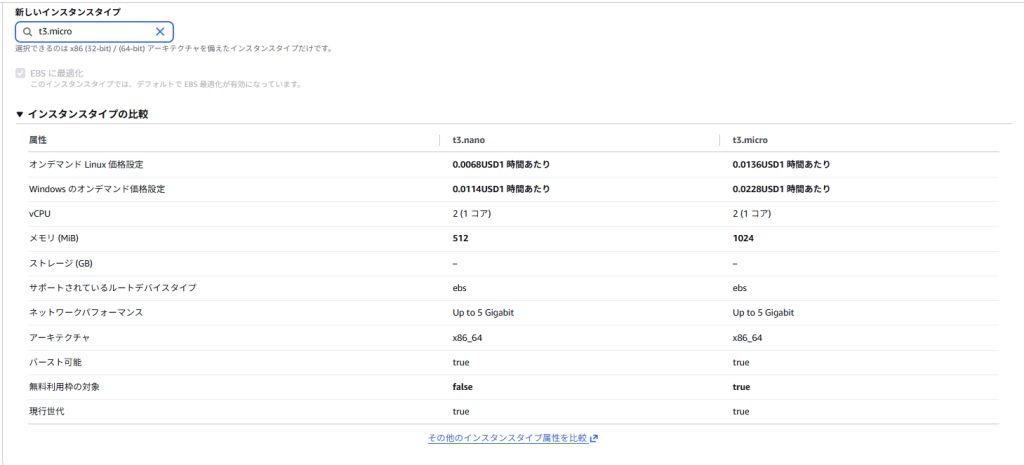
Task: Click the "ネットワークパフォーマンス" row label
Action: click(86, 312)
